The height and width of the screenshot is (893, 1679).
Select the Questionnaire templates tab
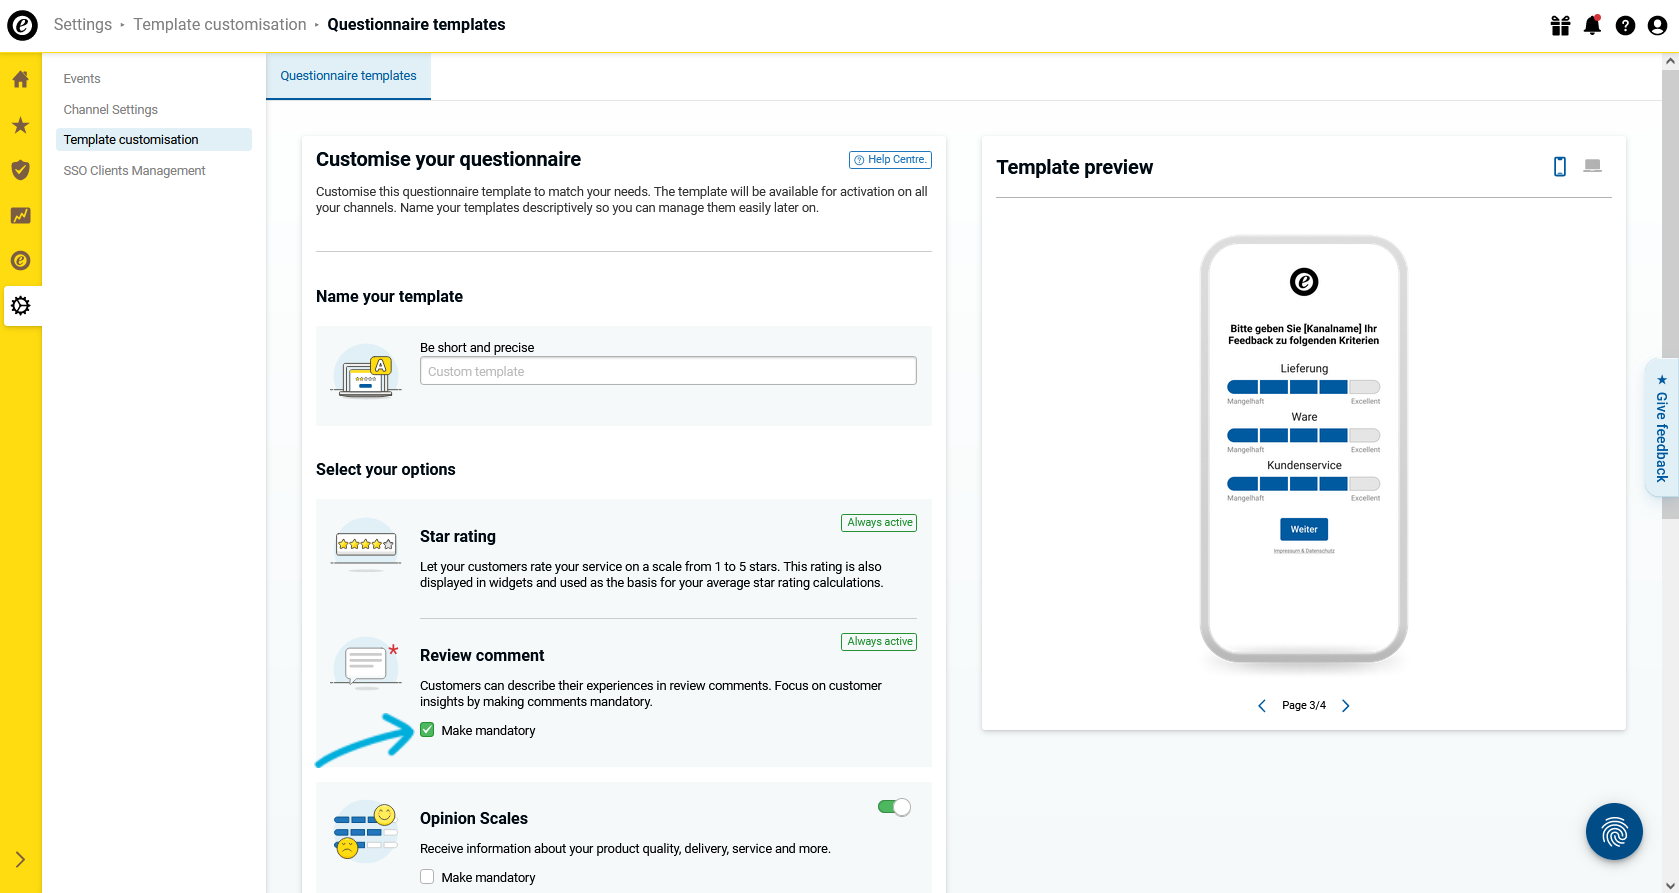point(348,76)
